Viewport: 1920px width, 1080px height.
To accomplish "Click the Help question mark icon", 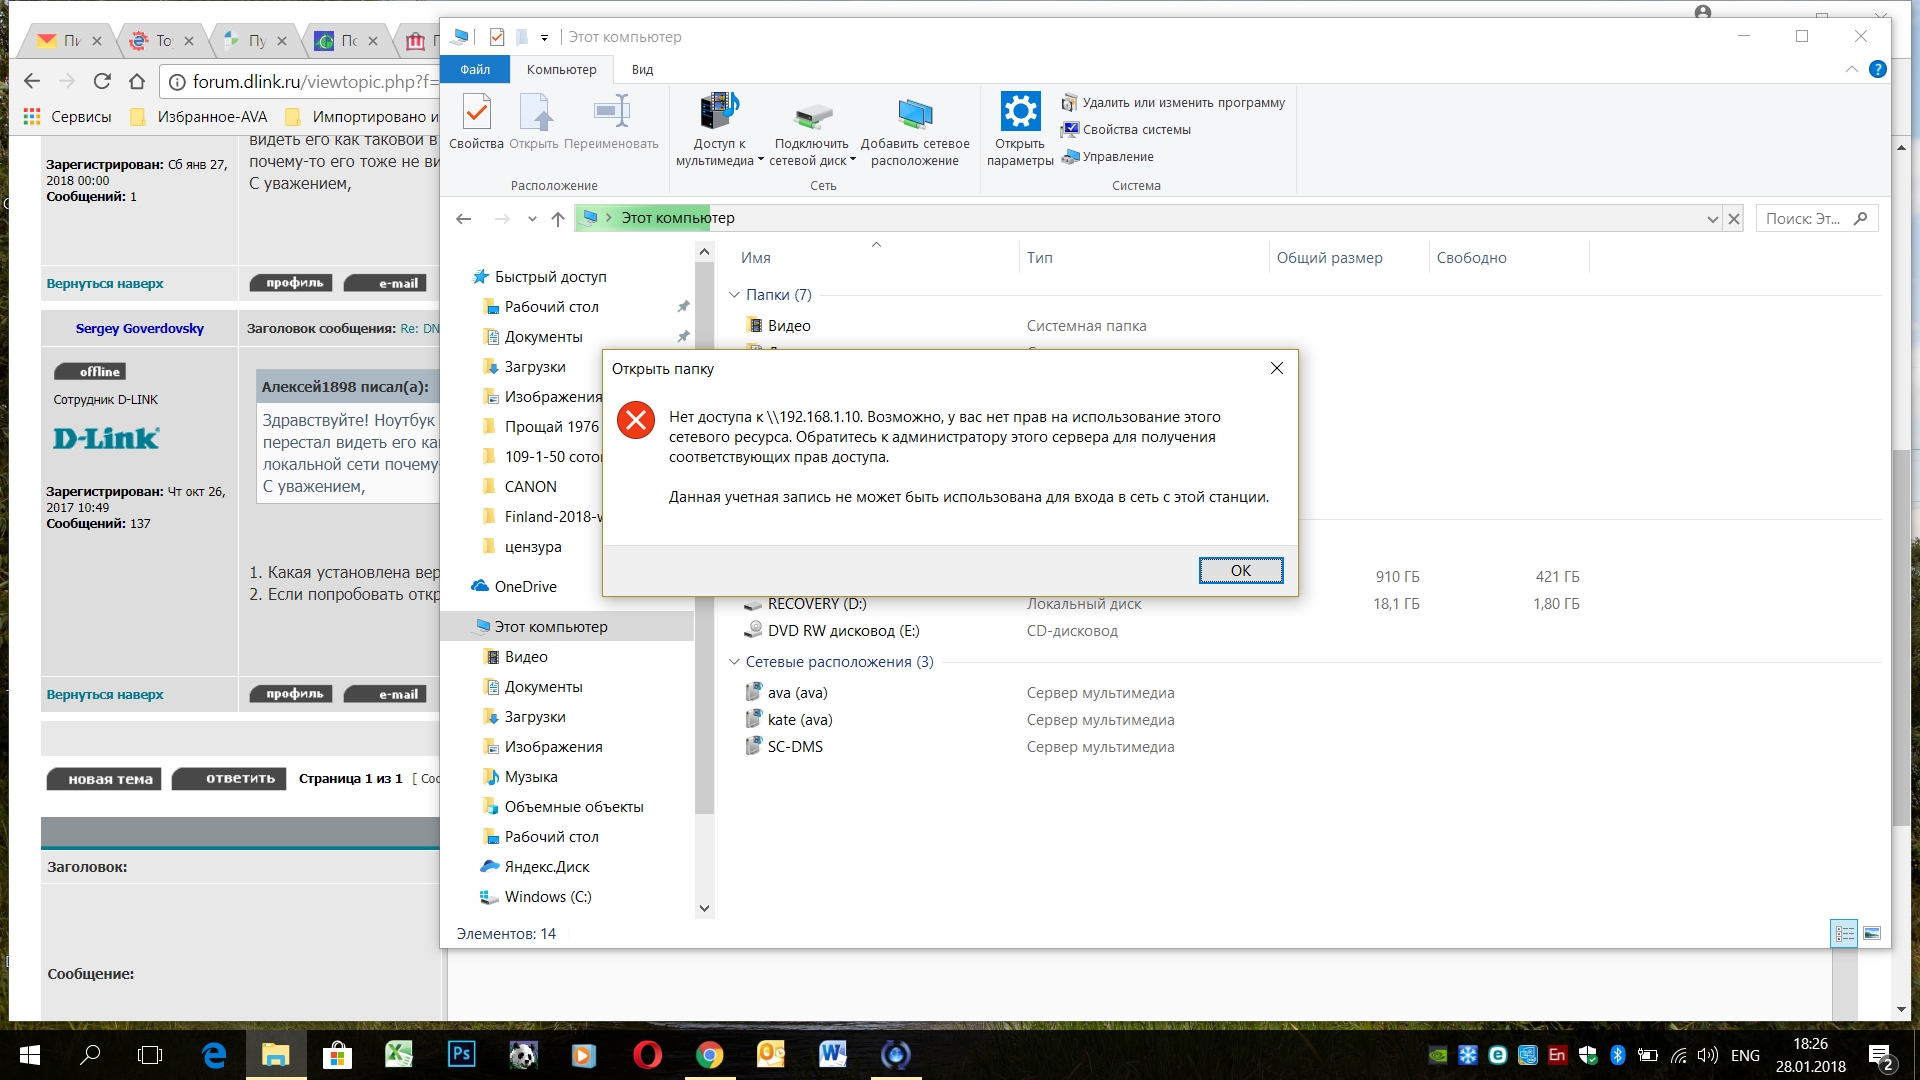I will tap(1877, 69).
